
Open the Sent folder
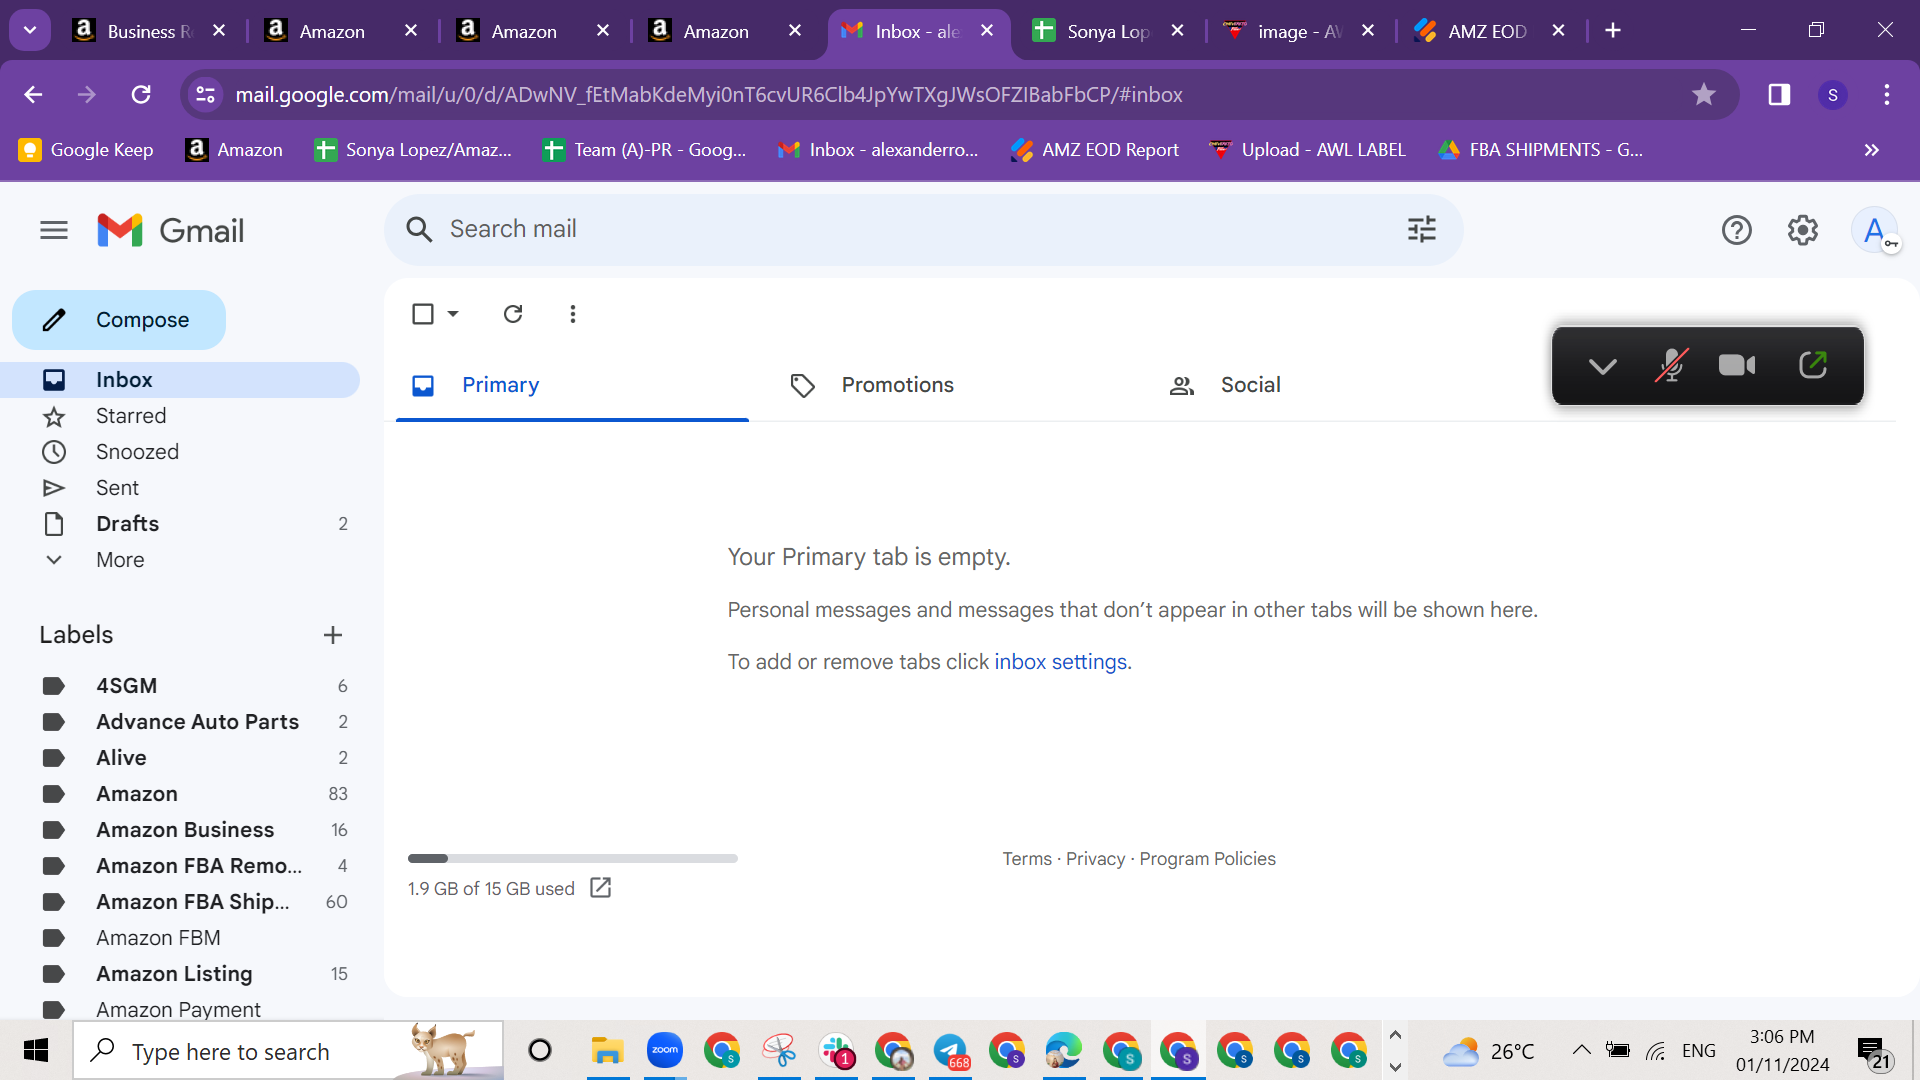(180, 488)
